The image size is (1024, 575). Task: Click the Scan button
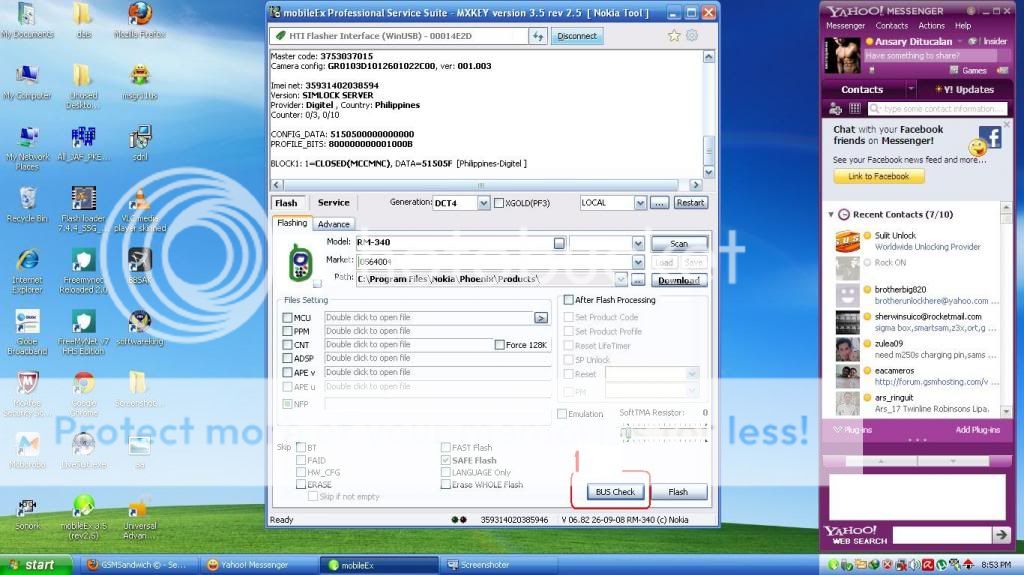(x=679, y=244)
